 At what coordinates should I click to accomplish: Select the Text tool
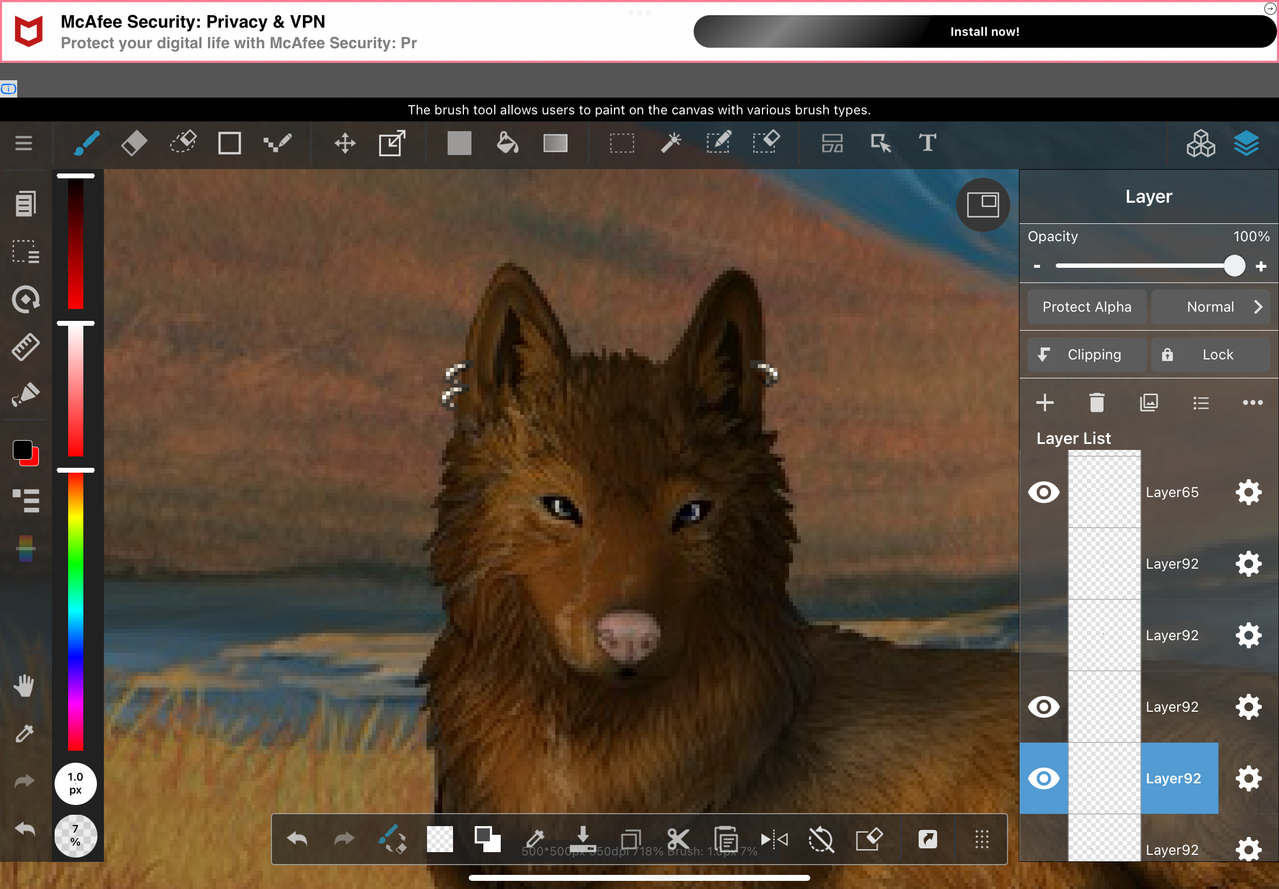coord(927,143)
